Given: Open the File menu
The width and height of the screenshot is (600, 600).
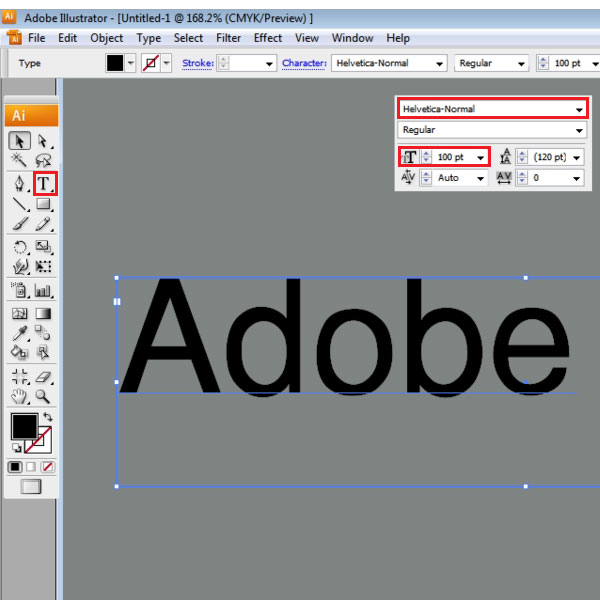Looking at the screenshot, I should (x=37, y=38).
